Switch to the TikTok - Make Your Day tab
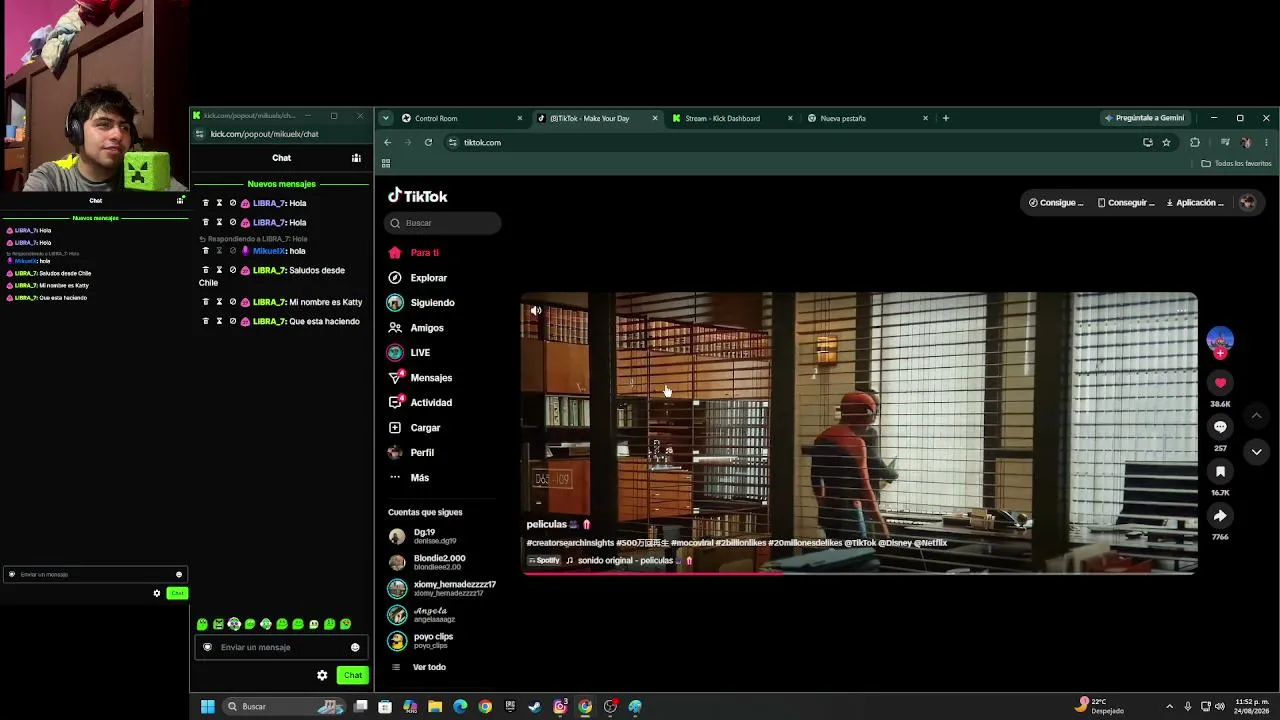 tap(598, 118)
